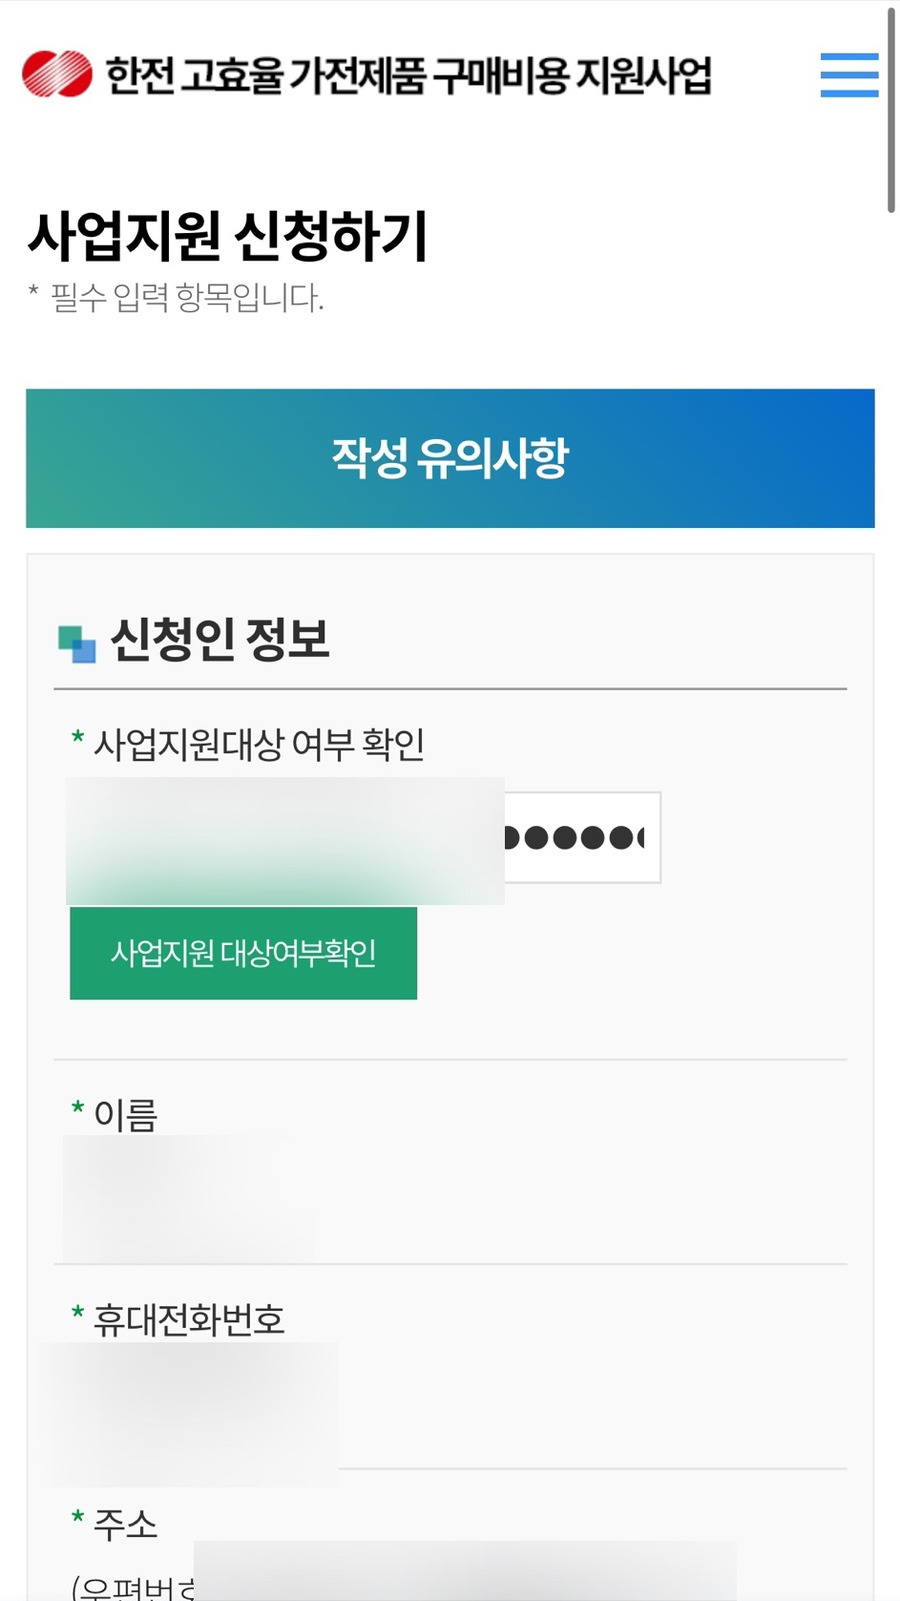900x1601 pixels.
Task: Click the 필수 입력 항목입니다 note
Action: click(x=187, y=298)
